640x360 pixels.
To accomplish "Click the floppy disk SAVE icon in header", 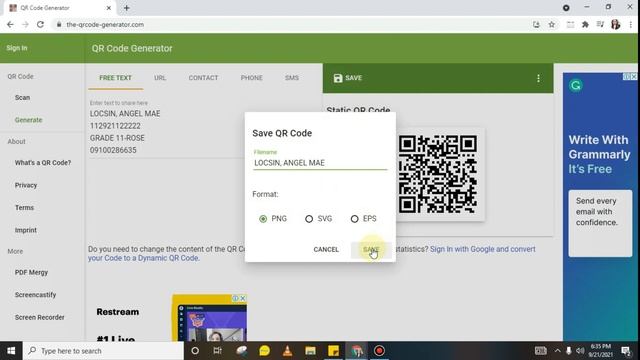I will click(x=338, y=78).
